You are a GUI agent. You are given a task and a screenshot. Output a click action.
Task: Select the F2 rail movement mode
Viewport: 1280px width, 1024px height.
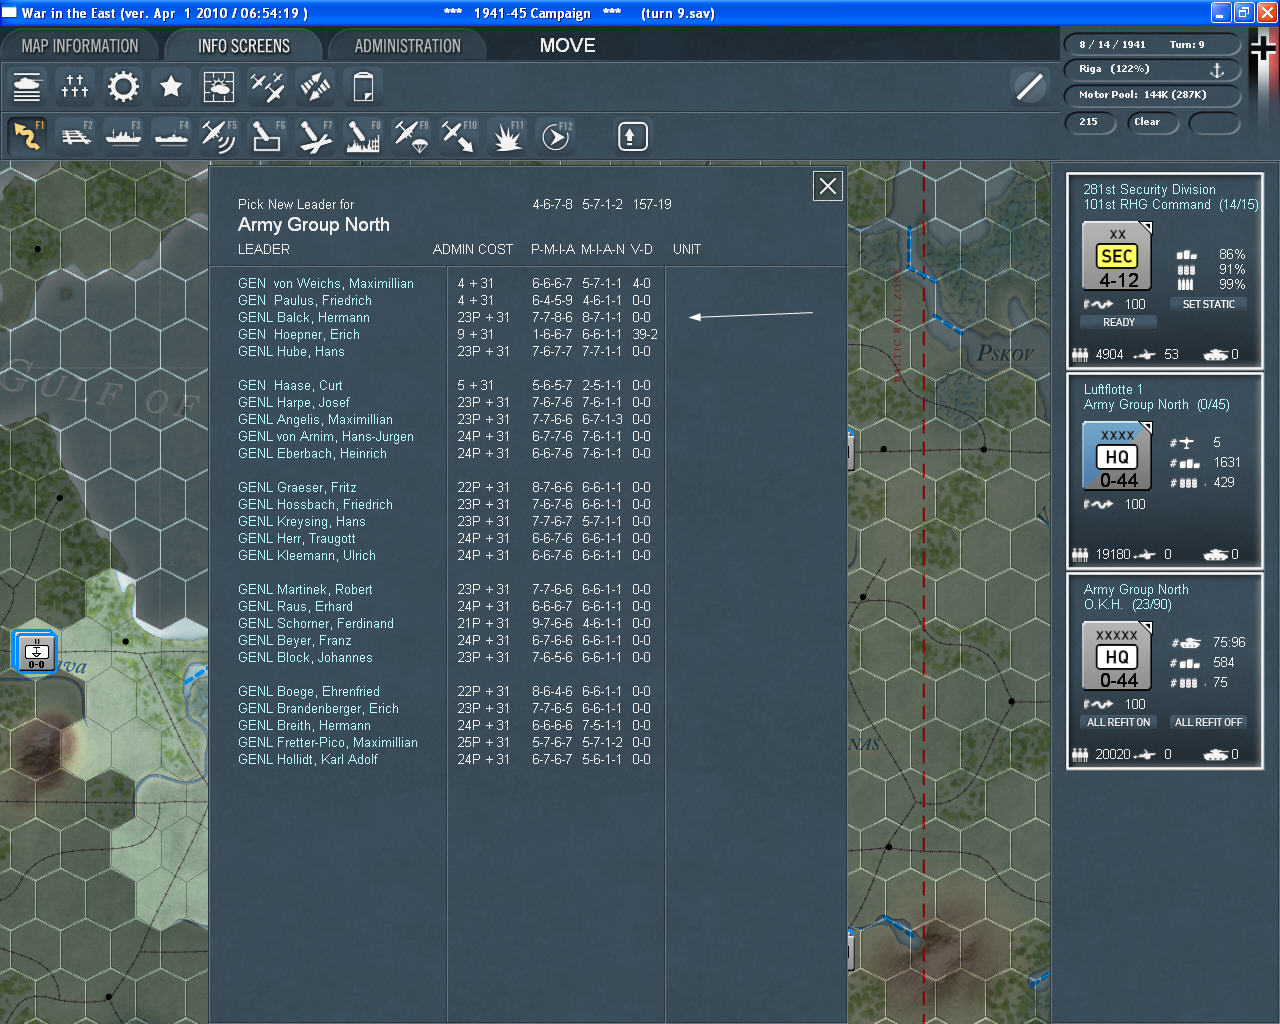[x=75, y=135]
